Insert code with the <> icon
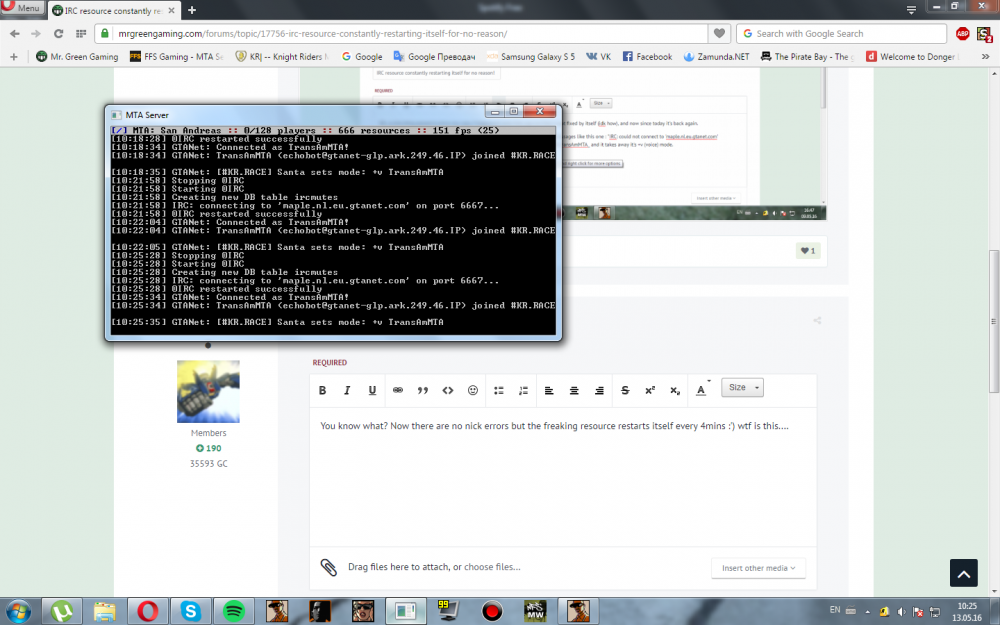 (448, 390)
